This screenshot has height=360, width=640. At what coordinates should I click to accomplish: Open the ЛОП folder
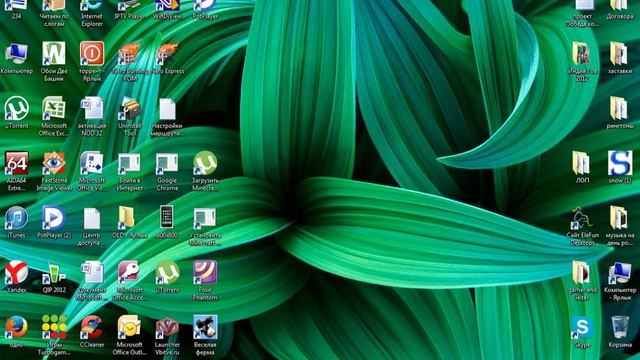(582, 167)
